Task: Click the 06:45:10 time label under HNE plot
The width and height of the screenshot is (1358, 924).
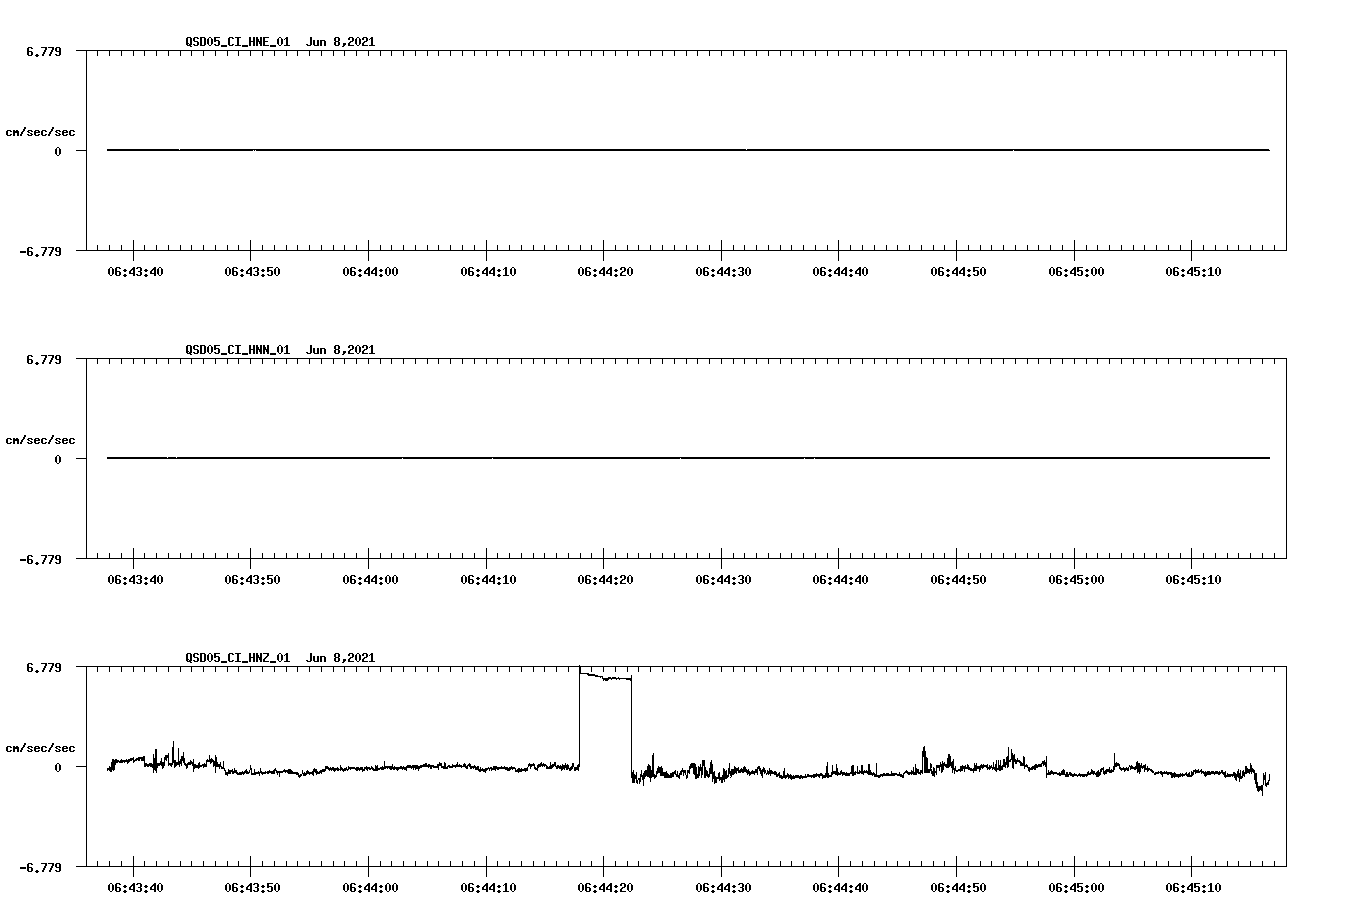Action: pos(1193,272)
